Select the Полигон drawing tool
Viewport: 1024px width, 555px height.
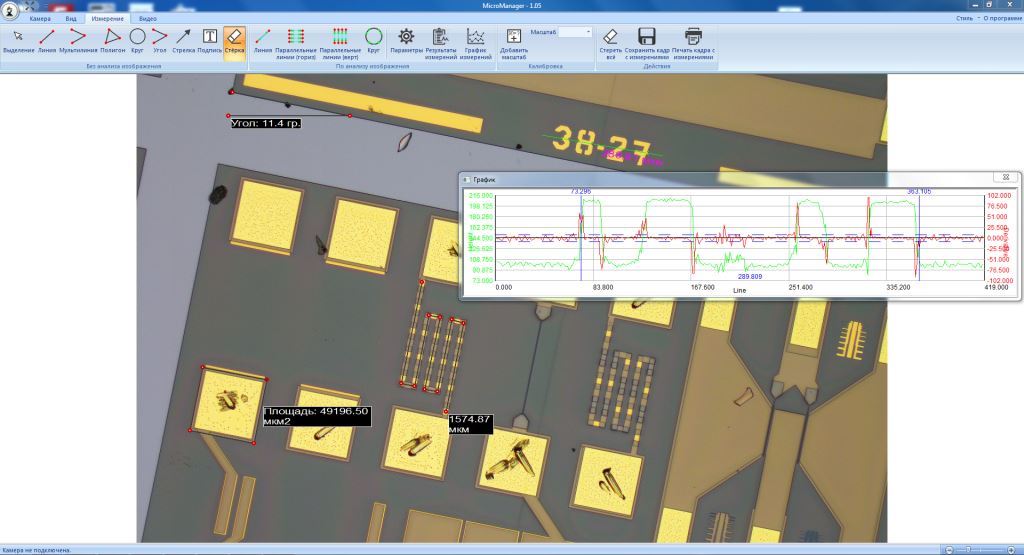click(x=112, y=40)
